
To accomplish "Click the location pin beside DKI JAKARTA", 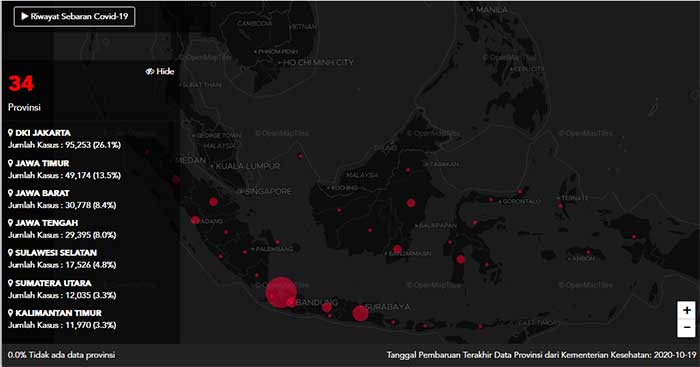I will [x=11, y=133].
